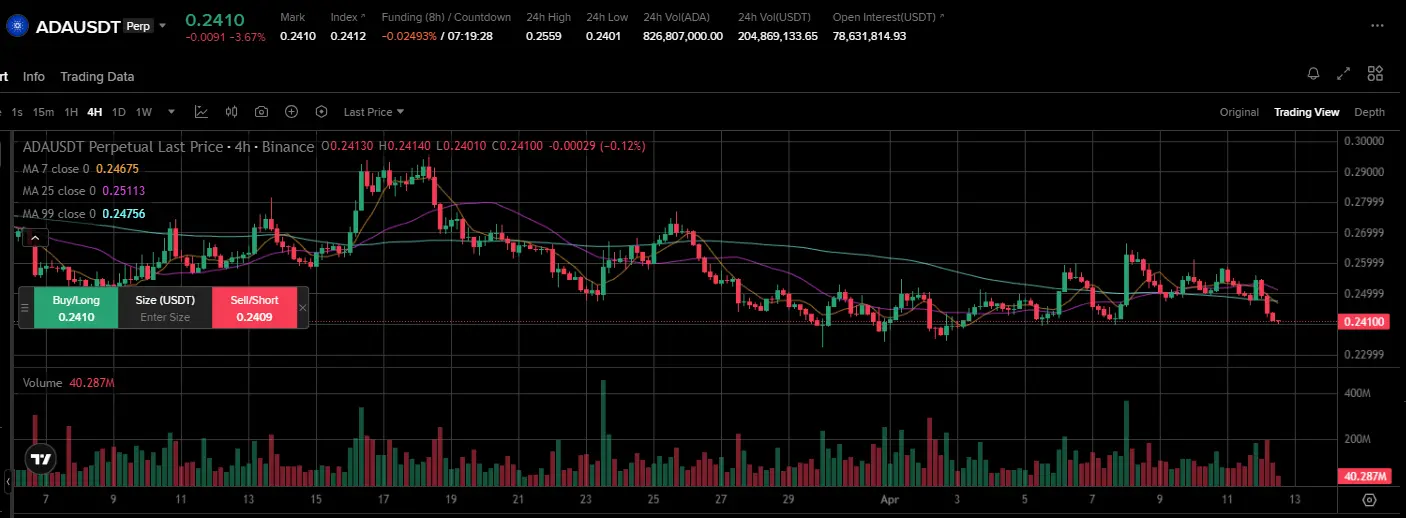
Task: Click the Apr date label on time axis
Action: tap(891, 498)
